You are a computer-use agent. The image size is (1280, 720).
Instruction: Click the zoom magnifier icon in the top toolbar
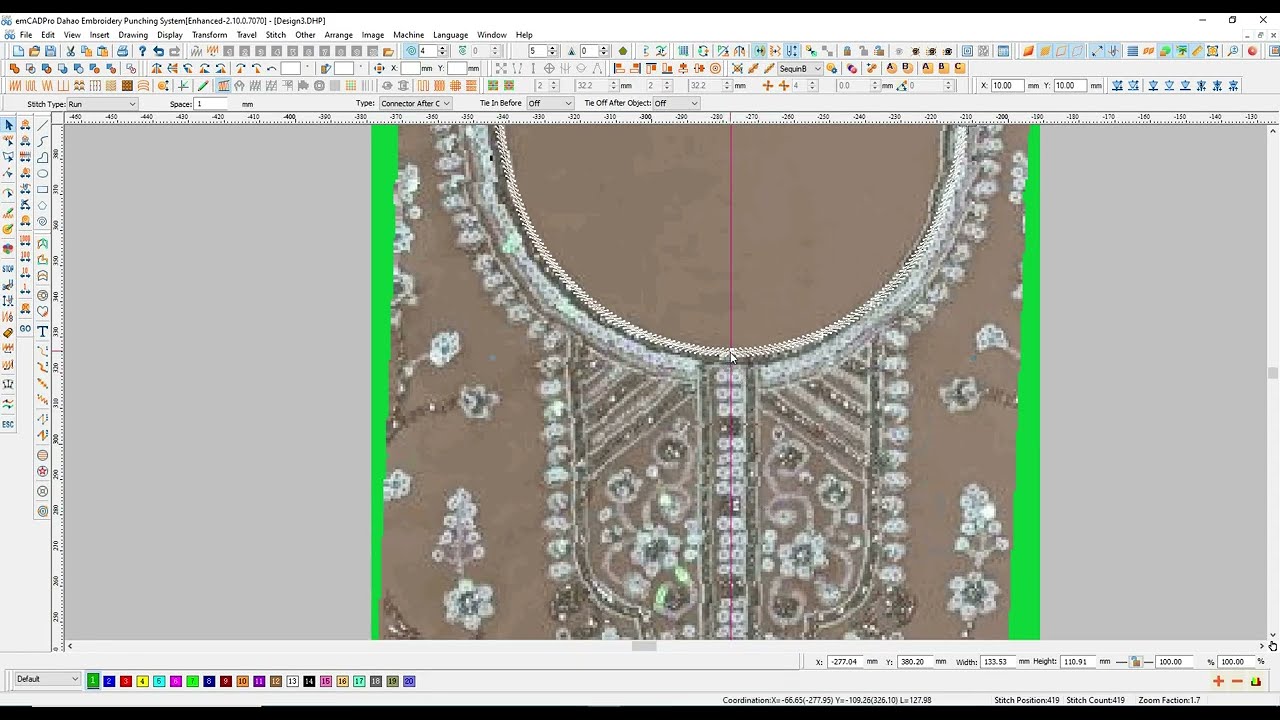[1233, 51]
